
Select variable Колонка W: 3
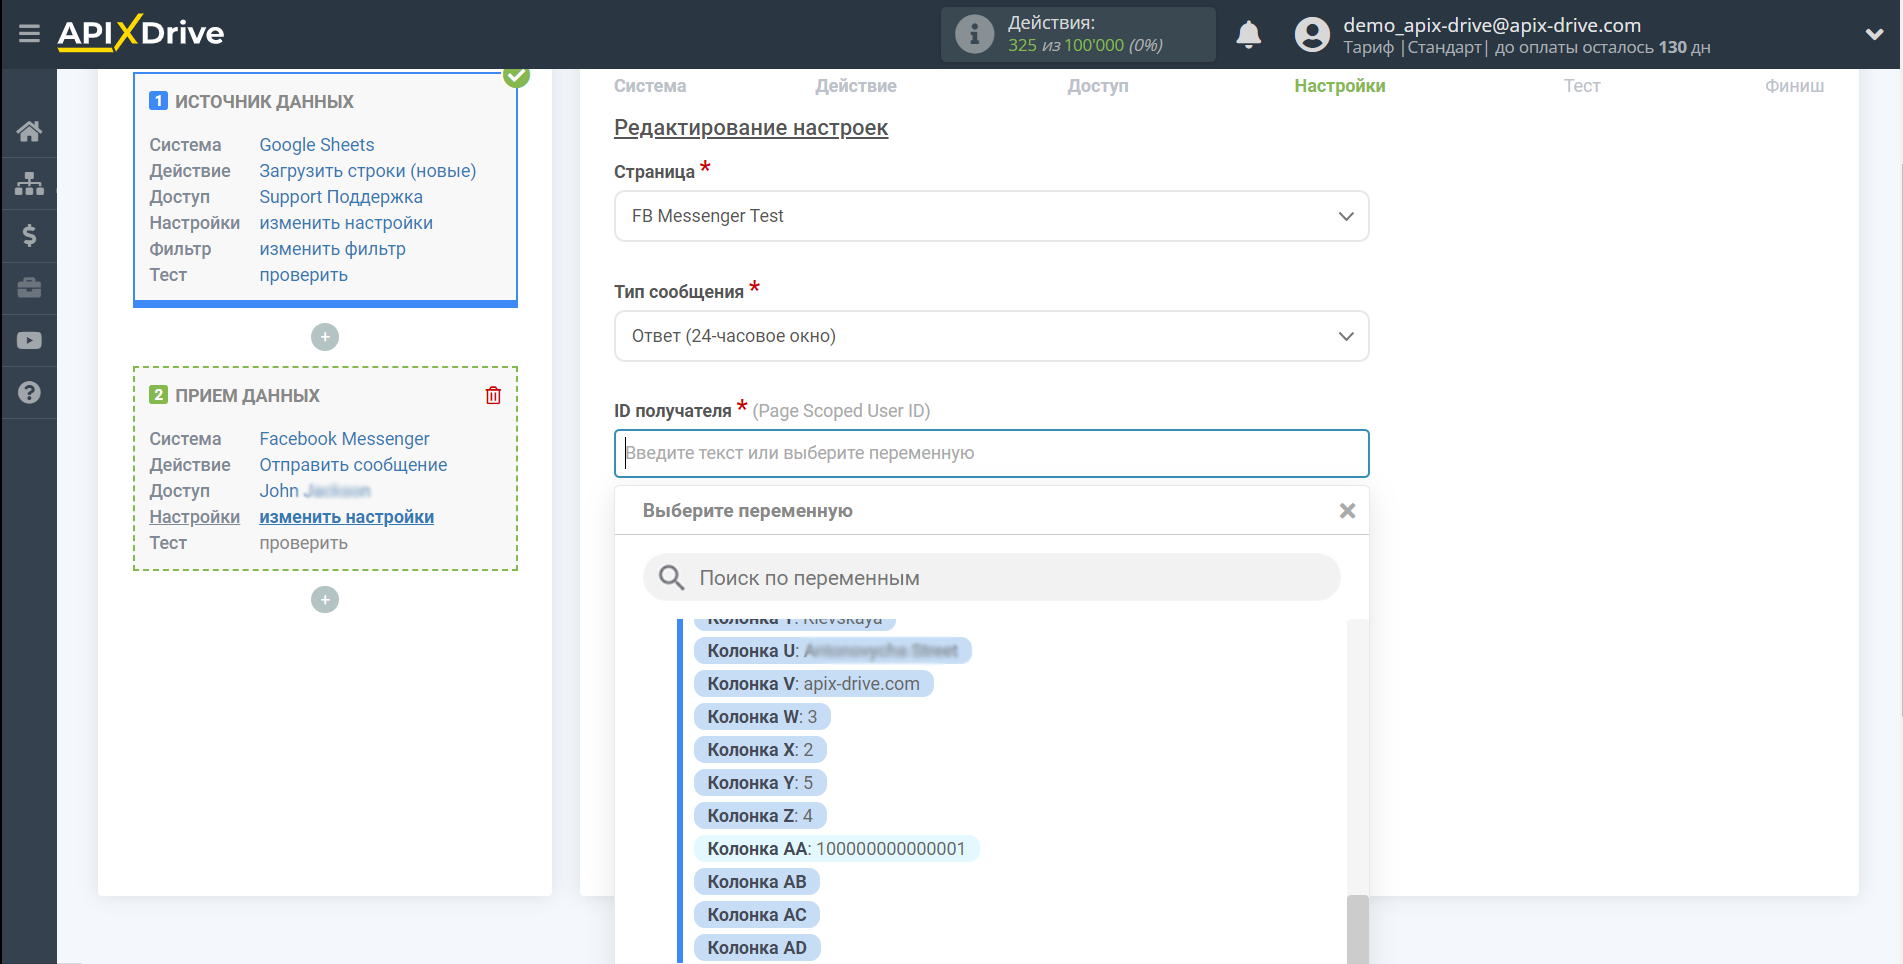[762, 717]
